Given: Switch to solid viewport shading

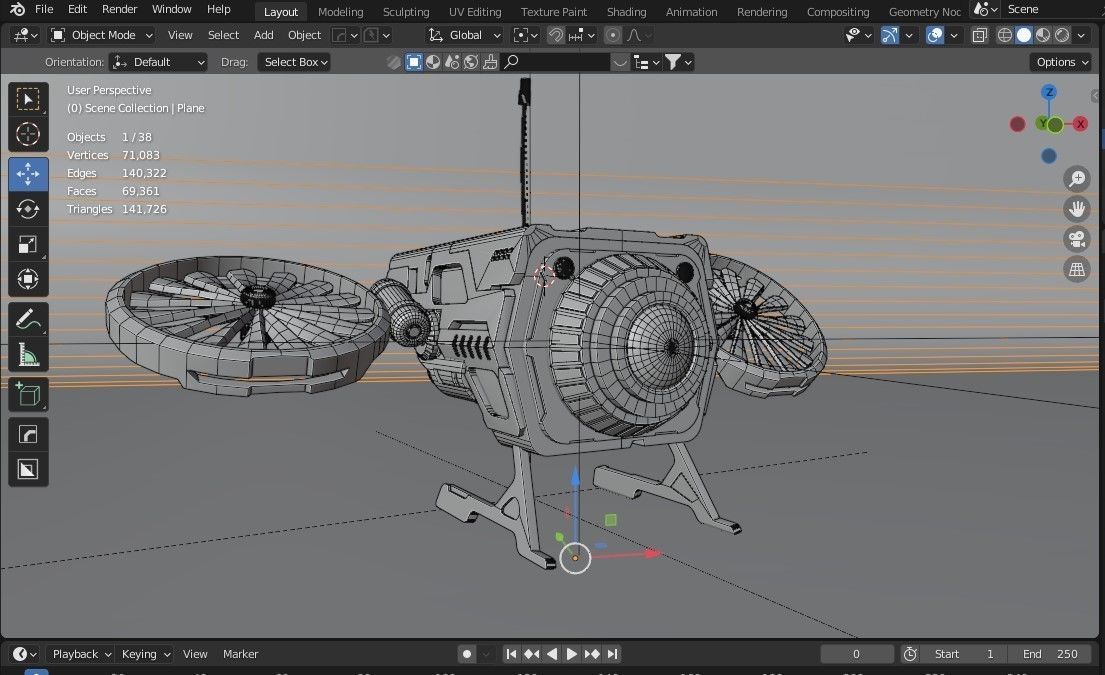Looking at the screenshot, I should [x=1024, y=35].
